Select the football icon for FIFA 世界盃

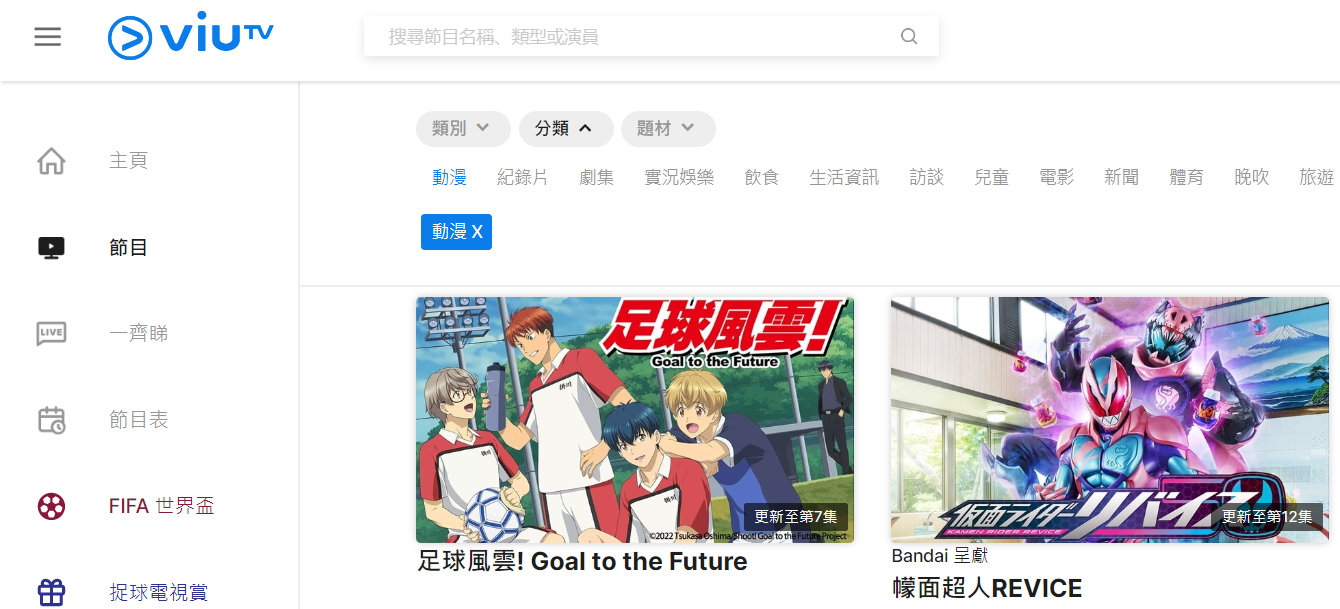point(51,506)
